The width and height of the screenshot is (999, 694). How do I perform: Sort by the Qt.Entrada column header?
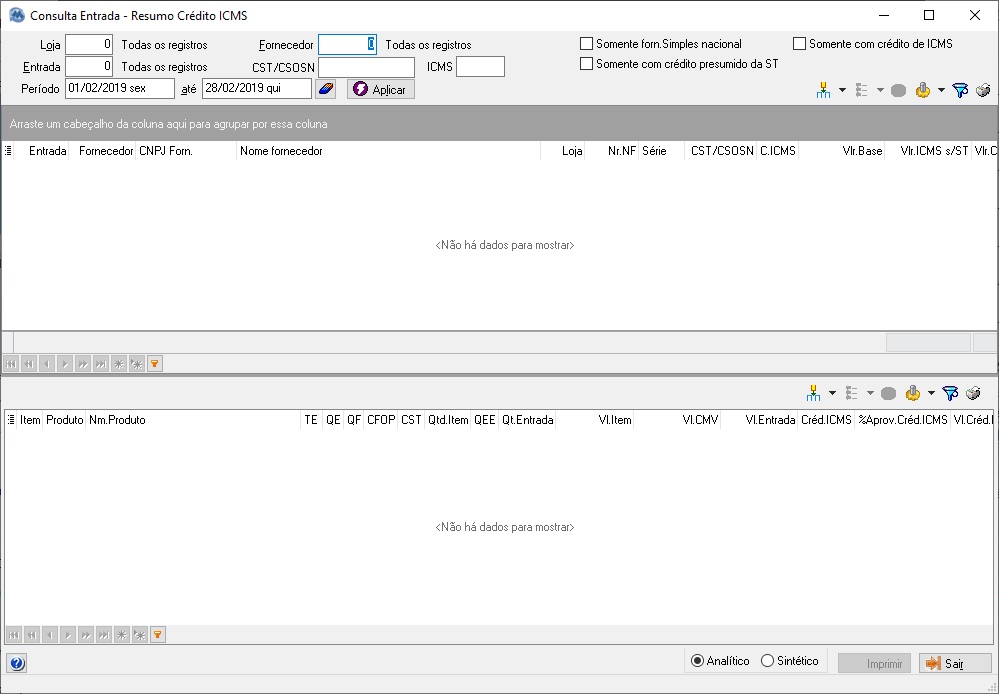[x=527, y=420]
